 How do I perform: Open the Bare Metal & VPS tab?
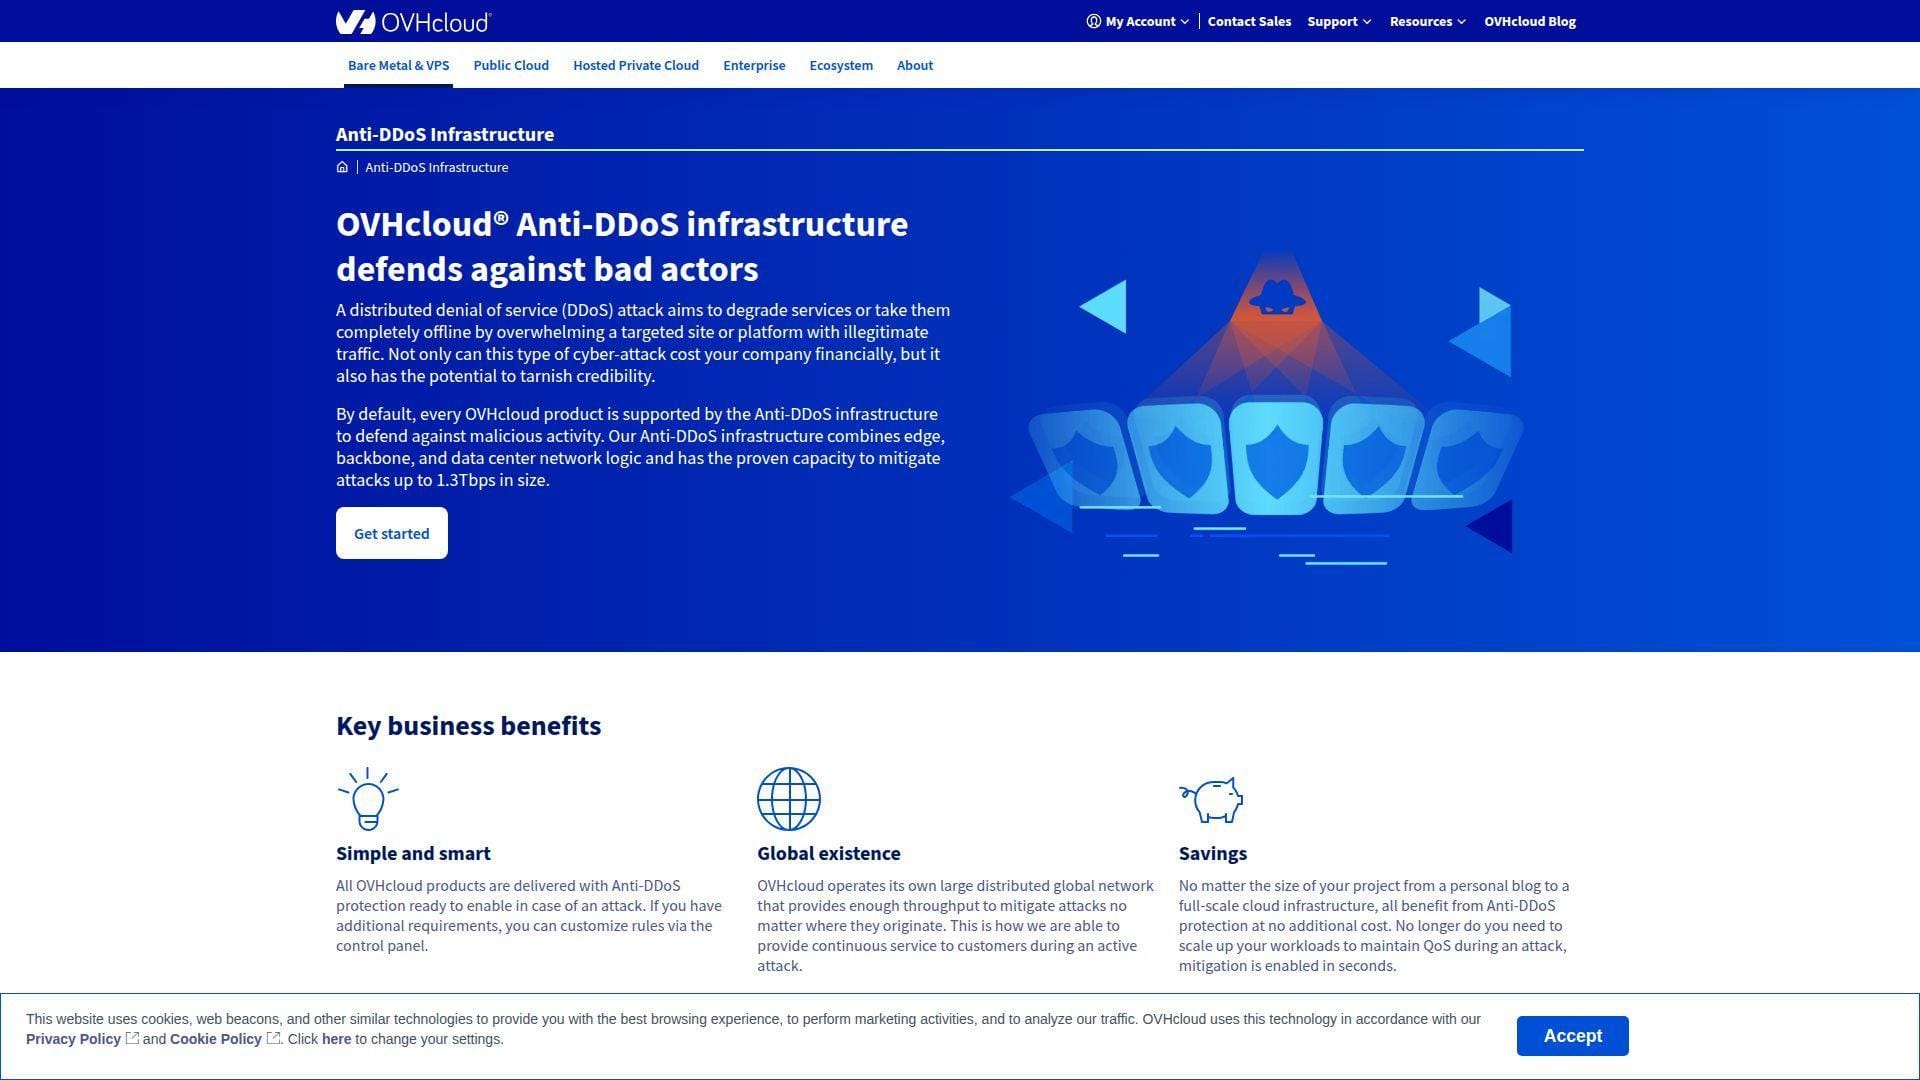pos(398,65)
